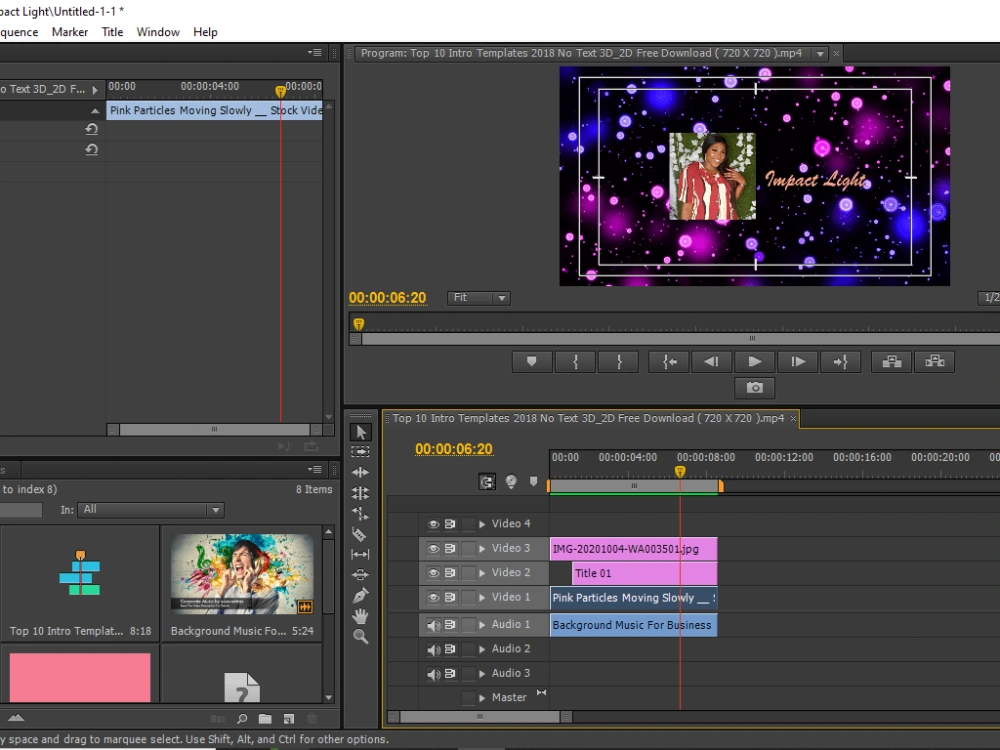Reset first effect in Effect Controls

click(92, 129)
